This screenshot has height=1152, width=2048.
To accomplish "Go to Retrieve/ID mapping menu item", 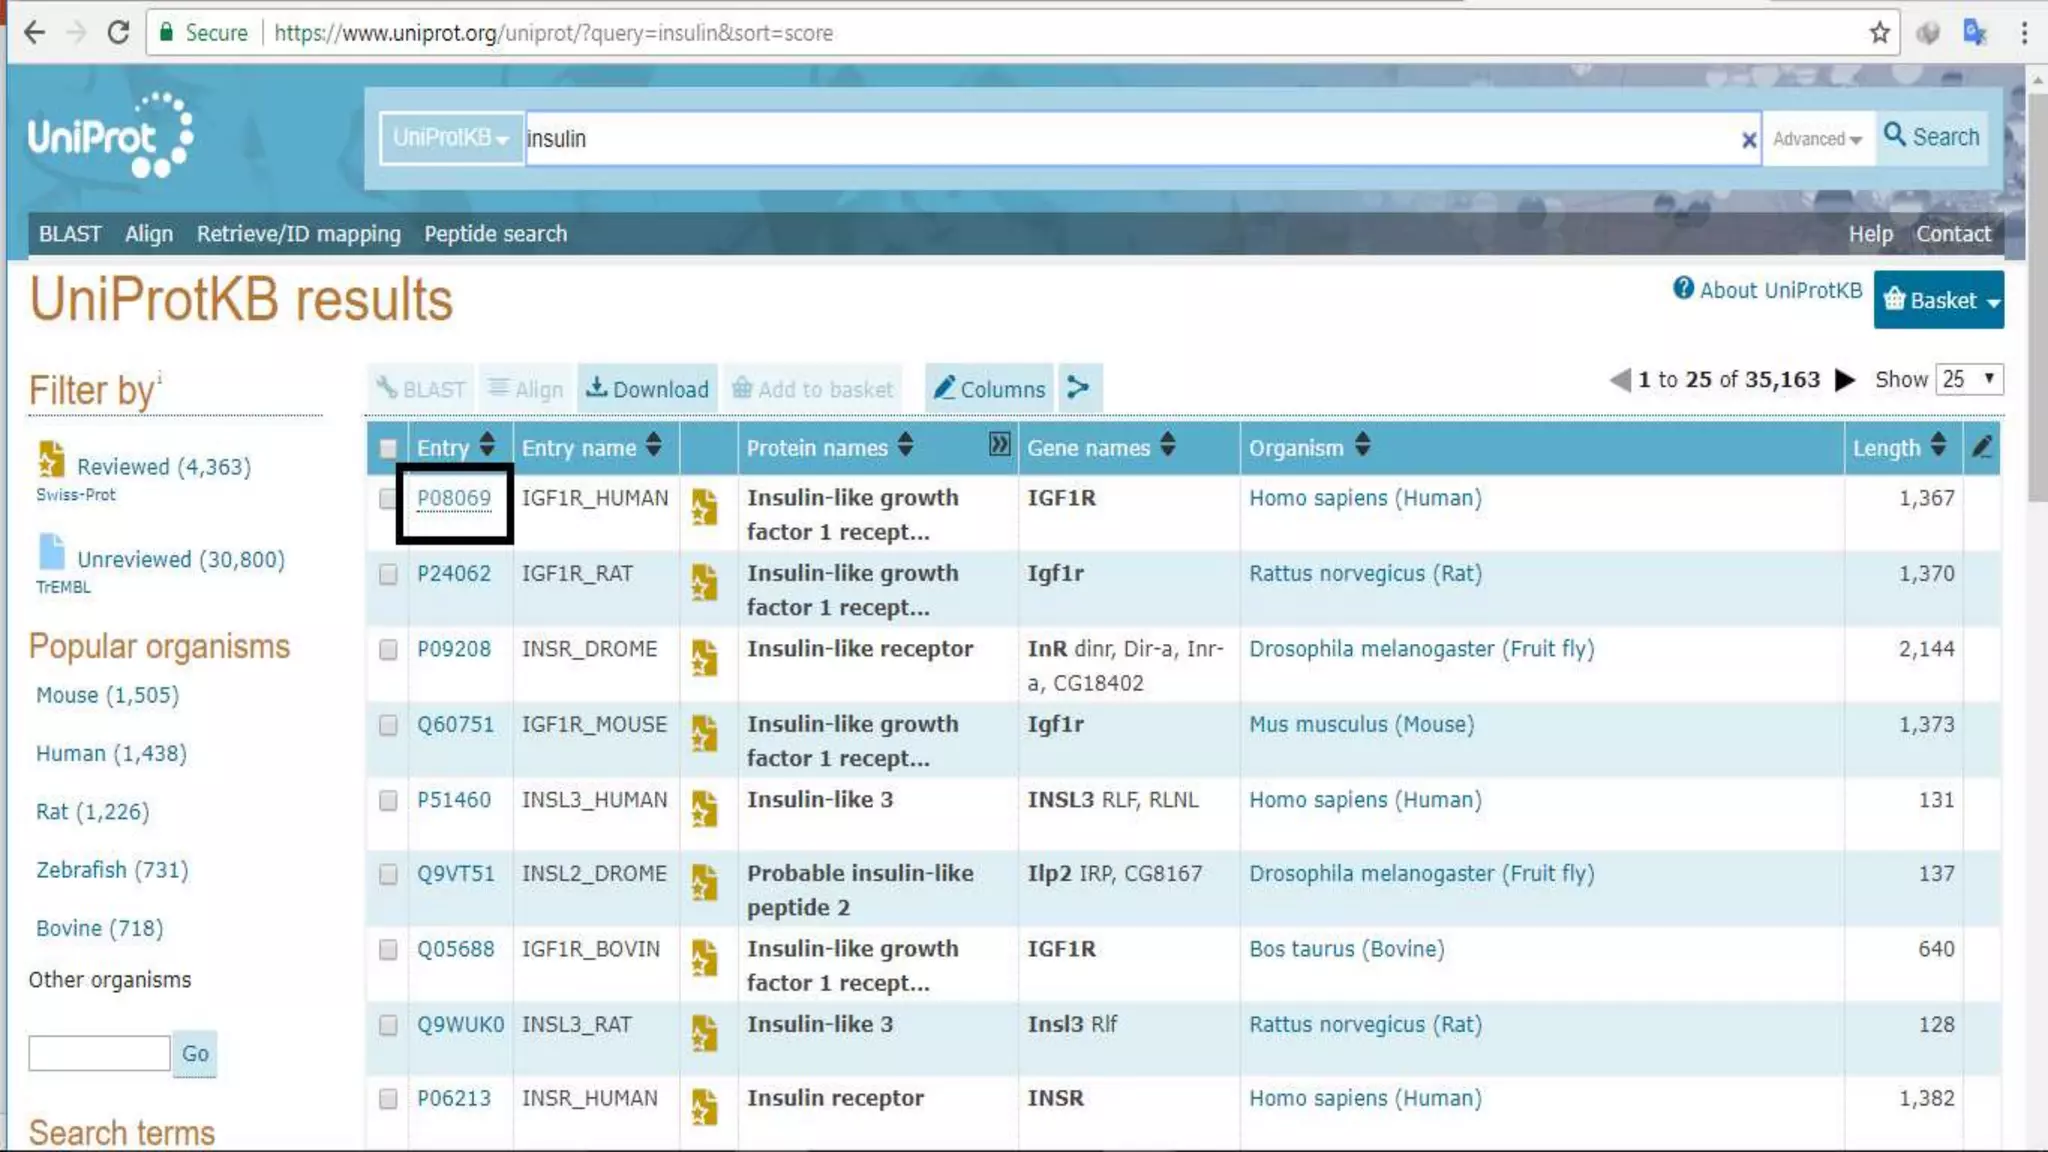I will point(298,234).
